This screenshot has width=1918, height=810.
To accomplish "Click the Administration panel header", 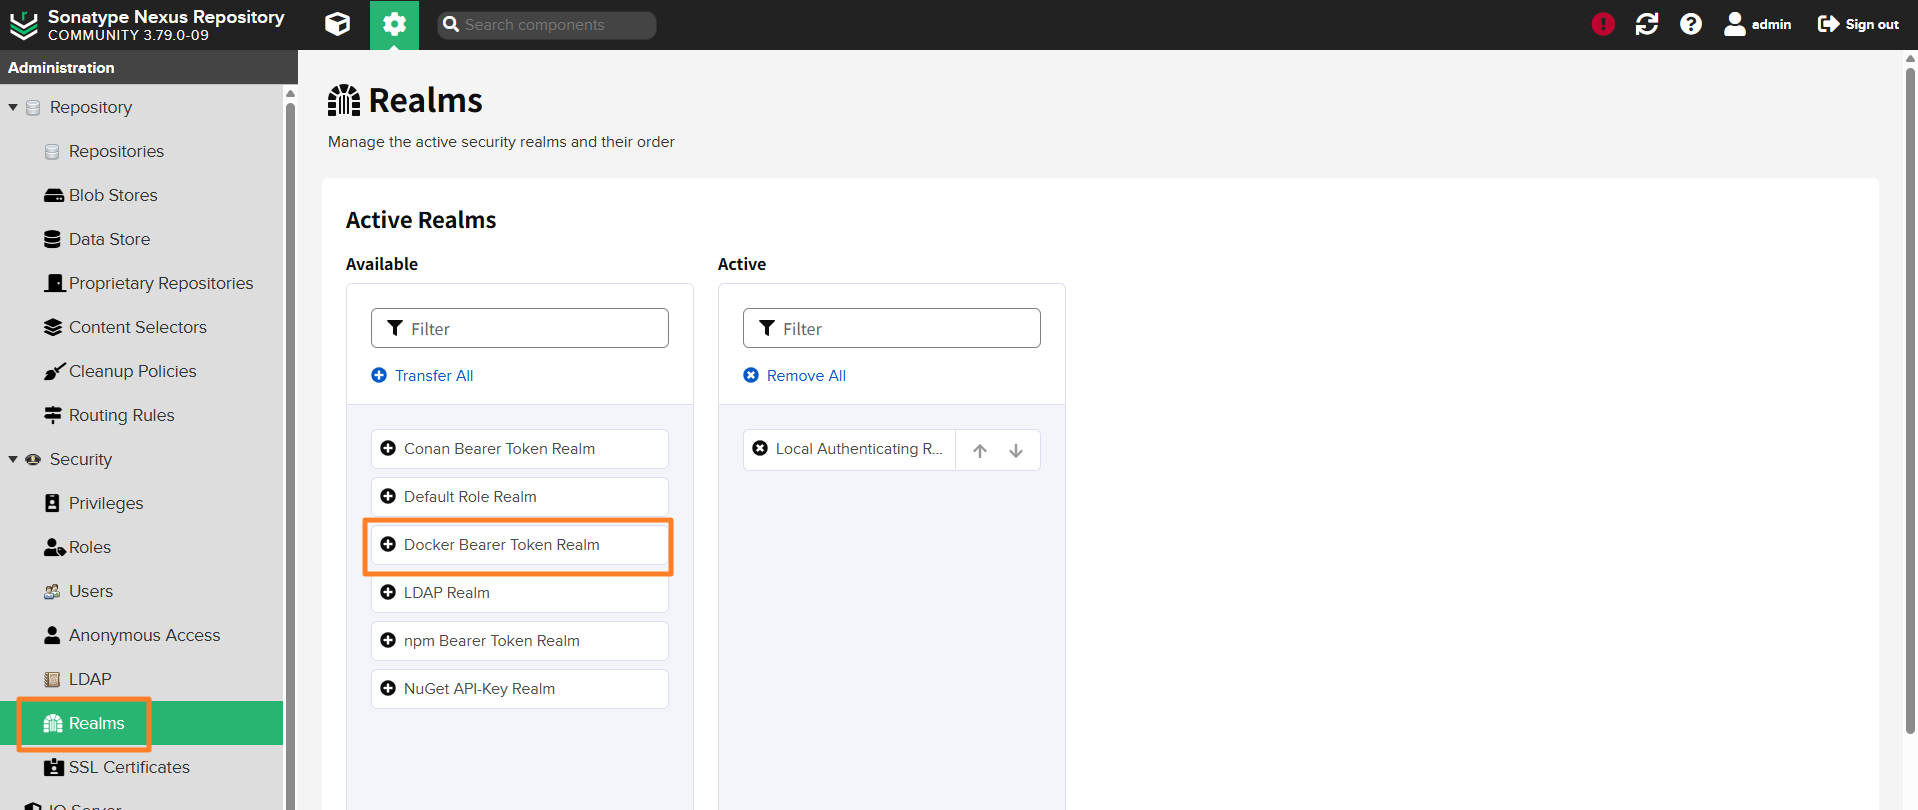I will pyautogui.click(x=149, y=67).
